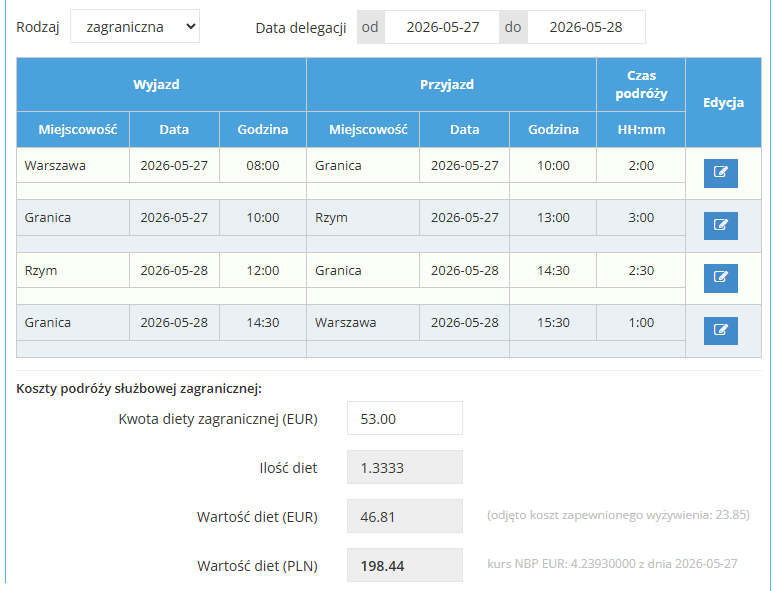Viewport: 775px width, 591px height.
Task: Click the Kwota diety zagranicznej field 53.00
Action: tap(405, 419)
